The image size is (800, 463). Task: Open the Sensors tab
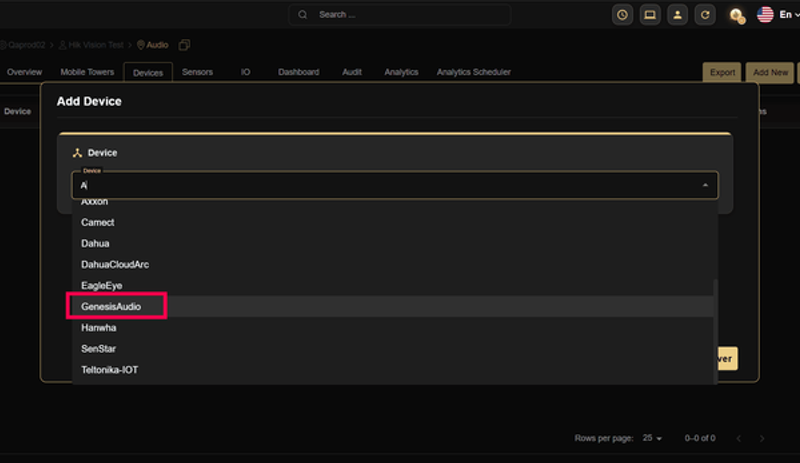pos(197,72)
